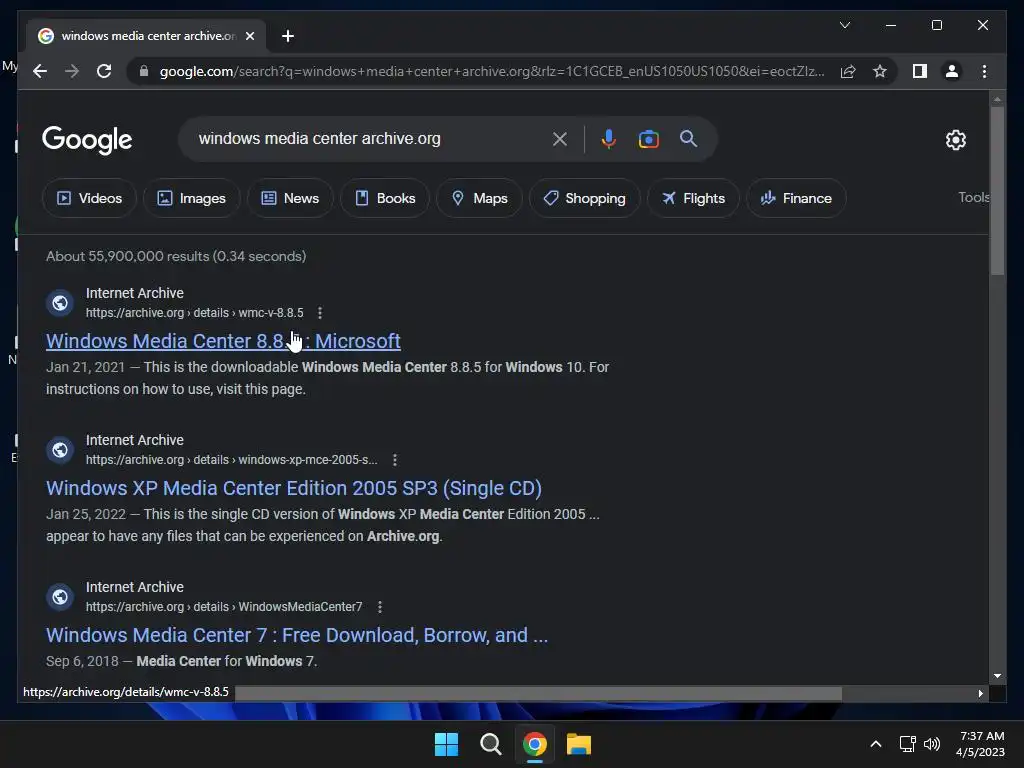
Task: Open the network status tray icon
Action: coord(907,744)
